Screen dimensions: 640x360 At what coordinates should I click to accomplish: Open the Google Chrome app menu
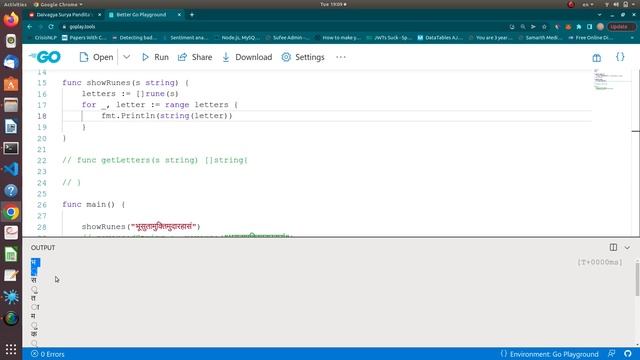coord(58,4)
